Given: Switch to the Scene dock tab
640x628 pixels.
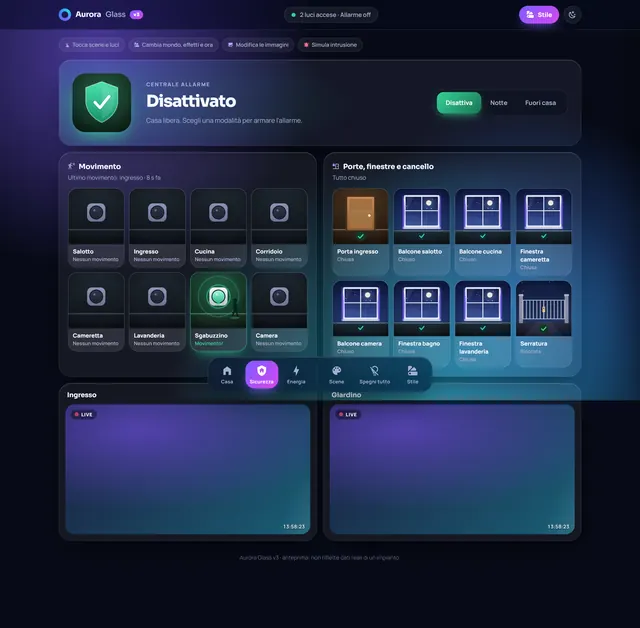Looking at the screenshot, I should (x=336, y=375).
